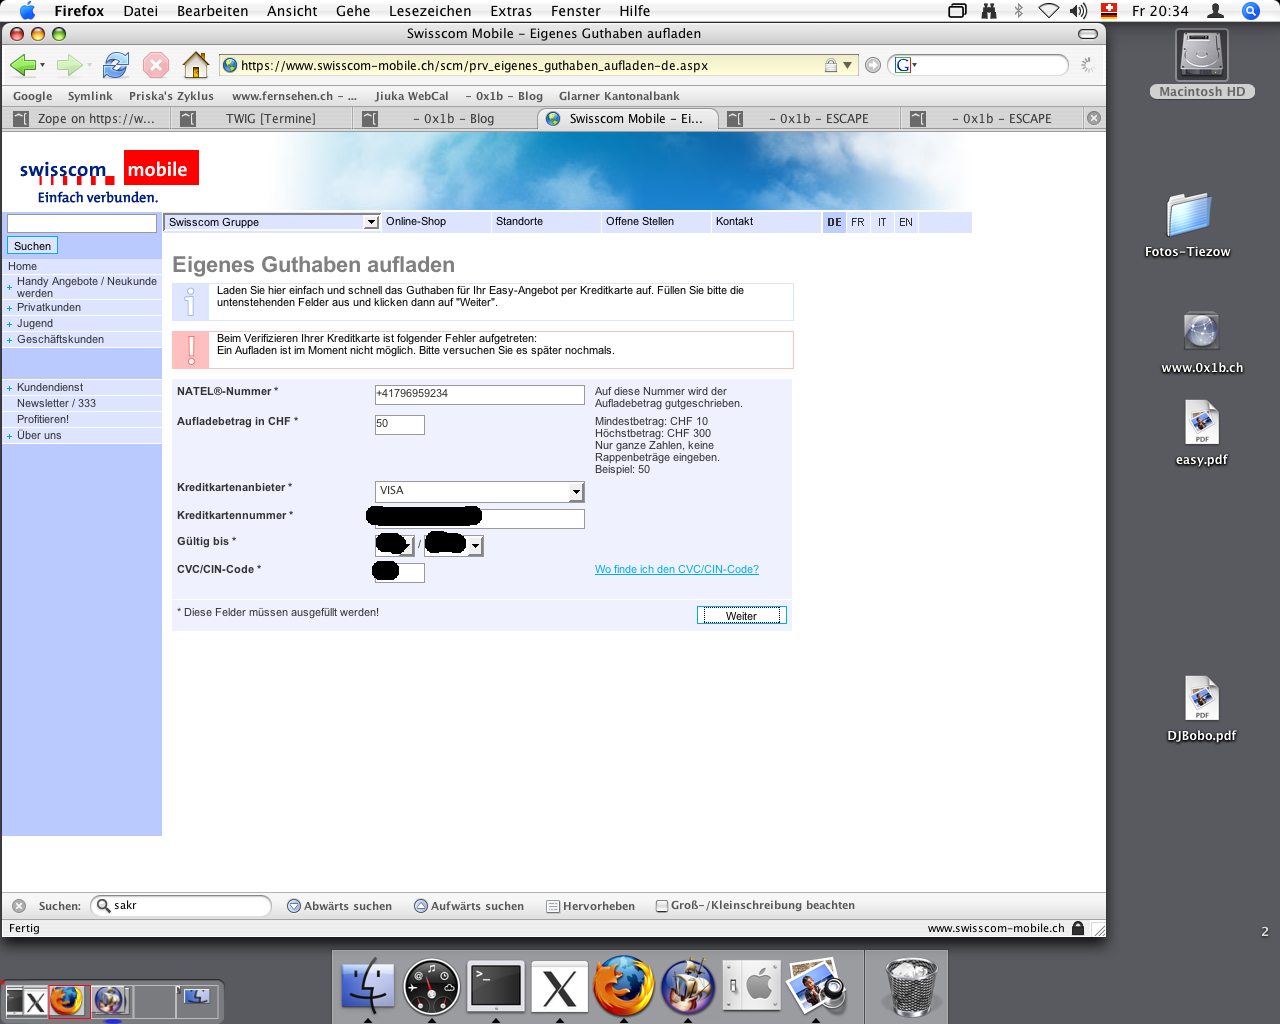
Task: Click the NATEL-Nummer input field
Action: click(479, 394)
